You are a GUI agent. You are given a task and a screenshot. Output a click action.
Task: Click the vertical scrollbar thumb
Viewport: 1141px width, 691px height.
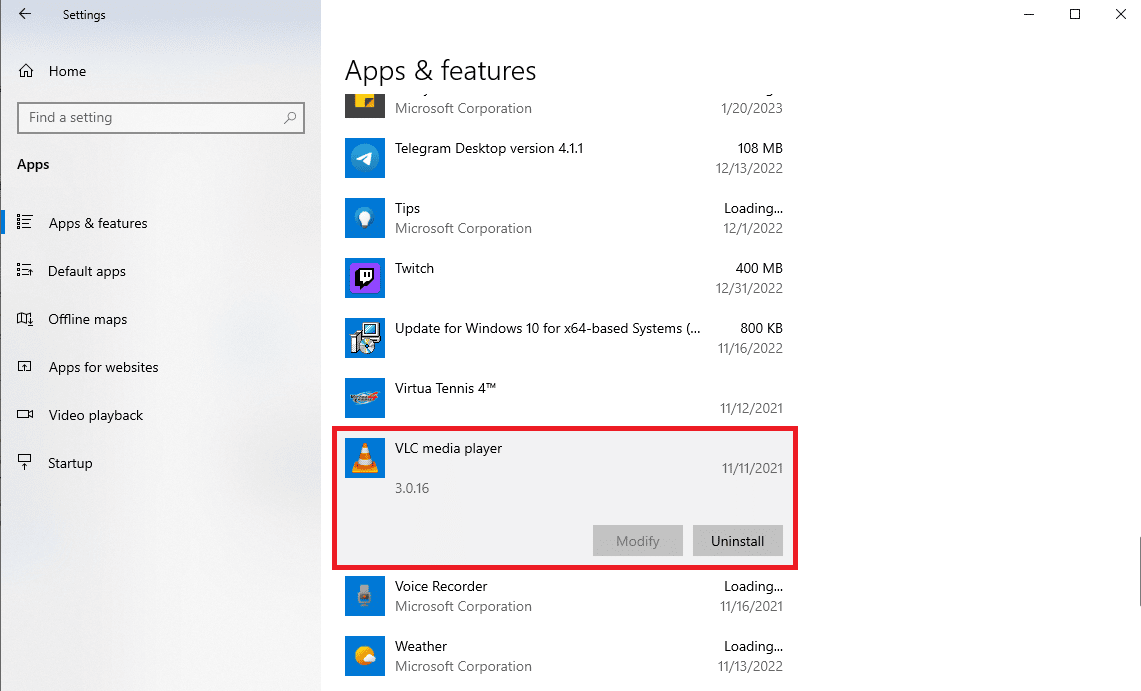point(1139,572)
